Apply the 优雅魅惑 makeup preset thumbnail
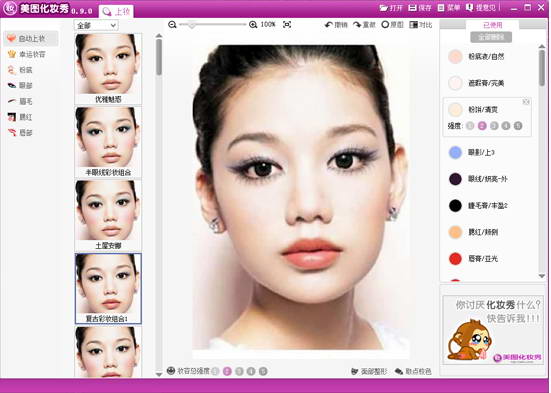This screenshot has width=551, height=393. tap(108, 69)
